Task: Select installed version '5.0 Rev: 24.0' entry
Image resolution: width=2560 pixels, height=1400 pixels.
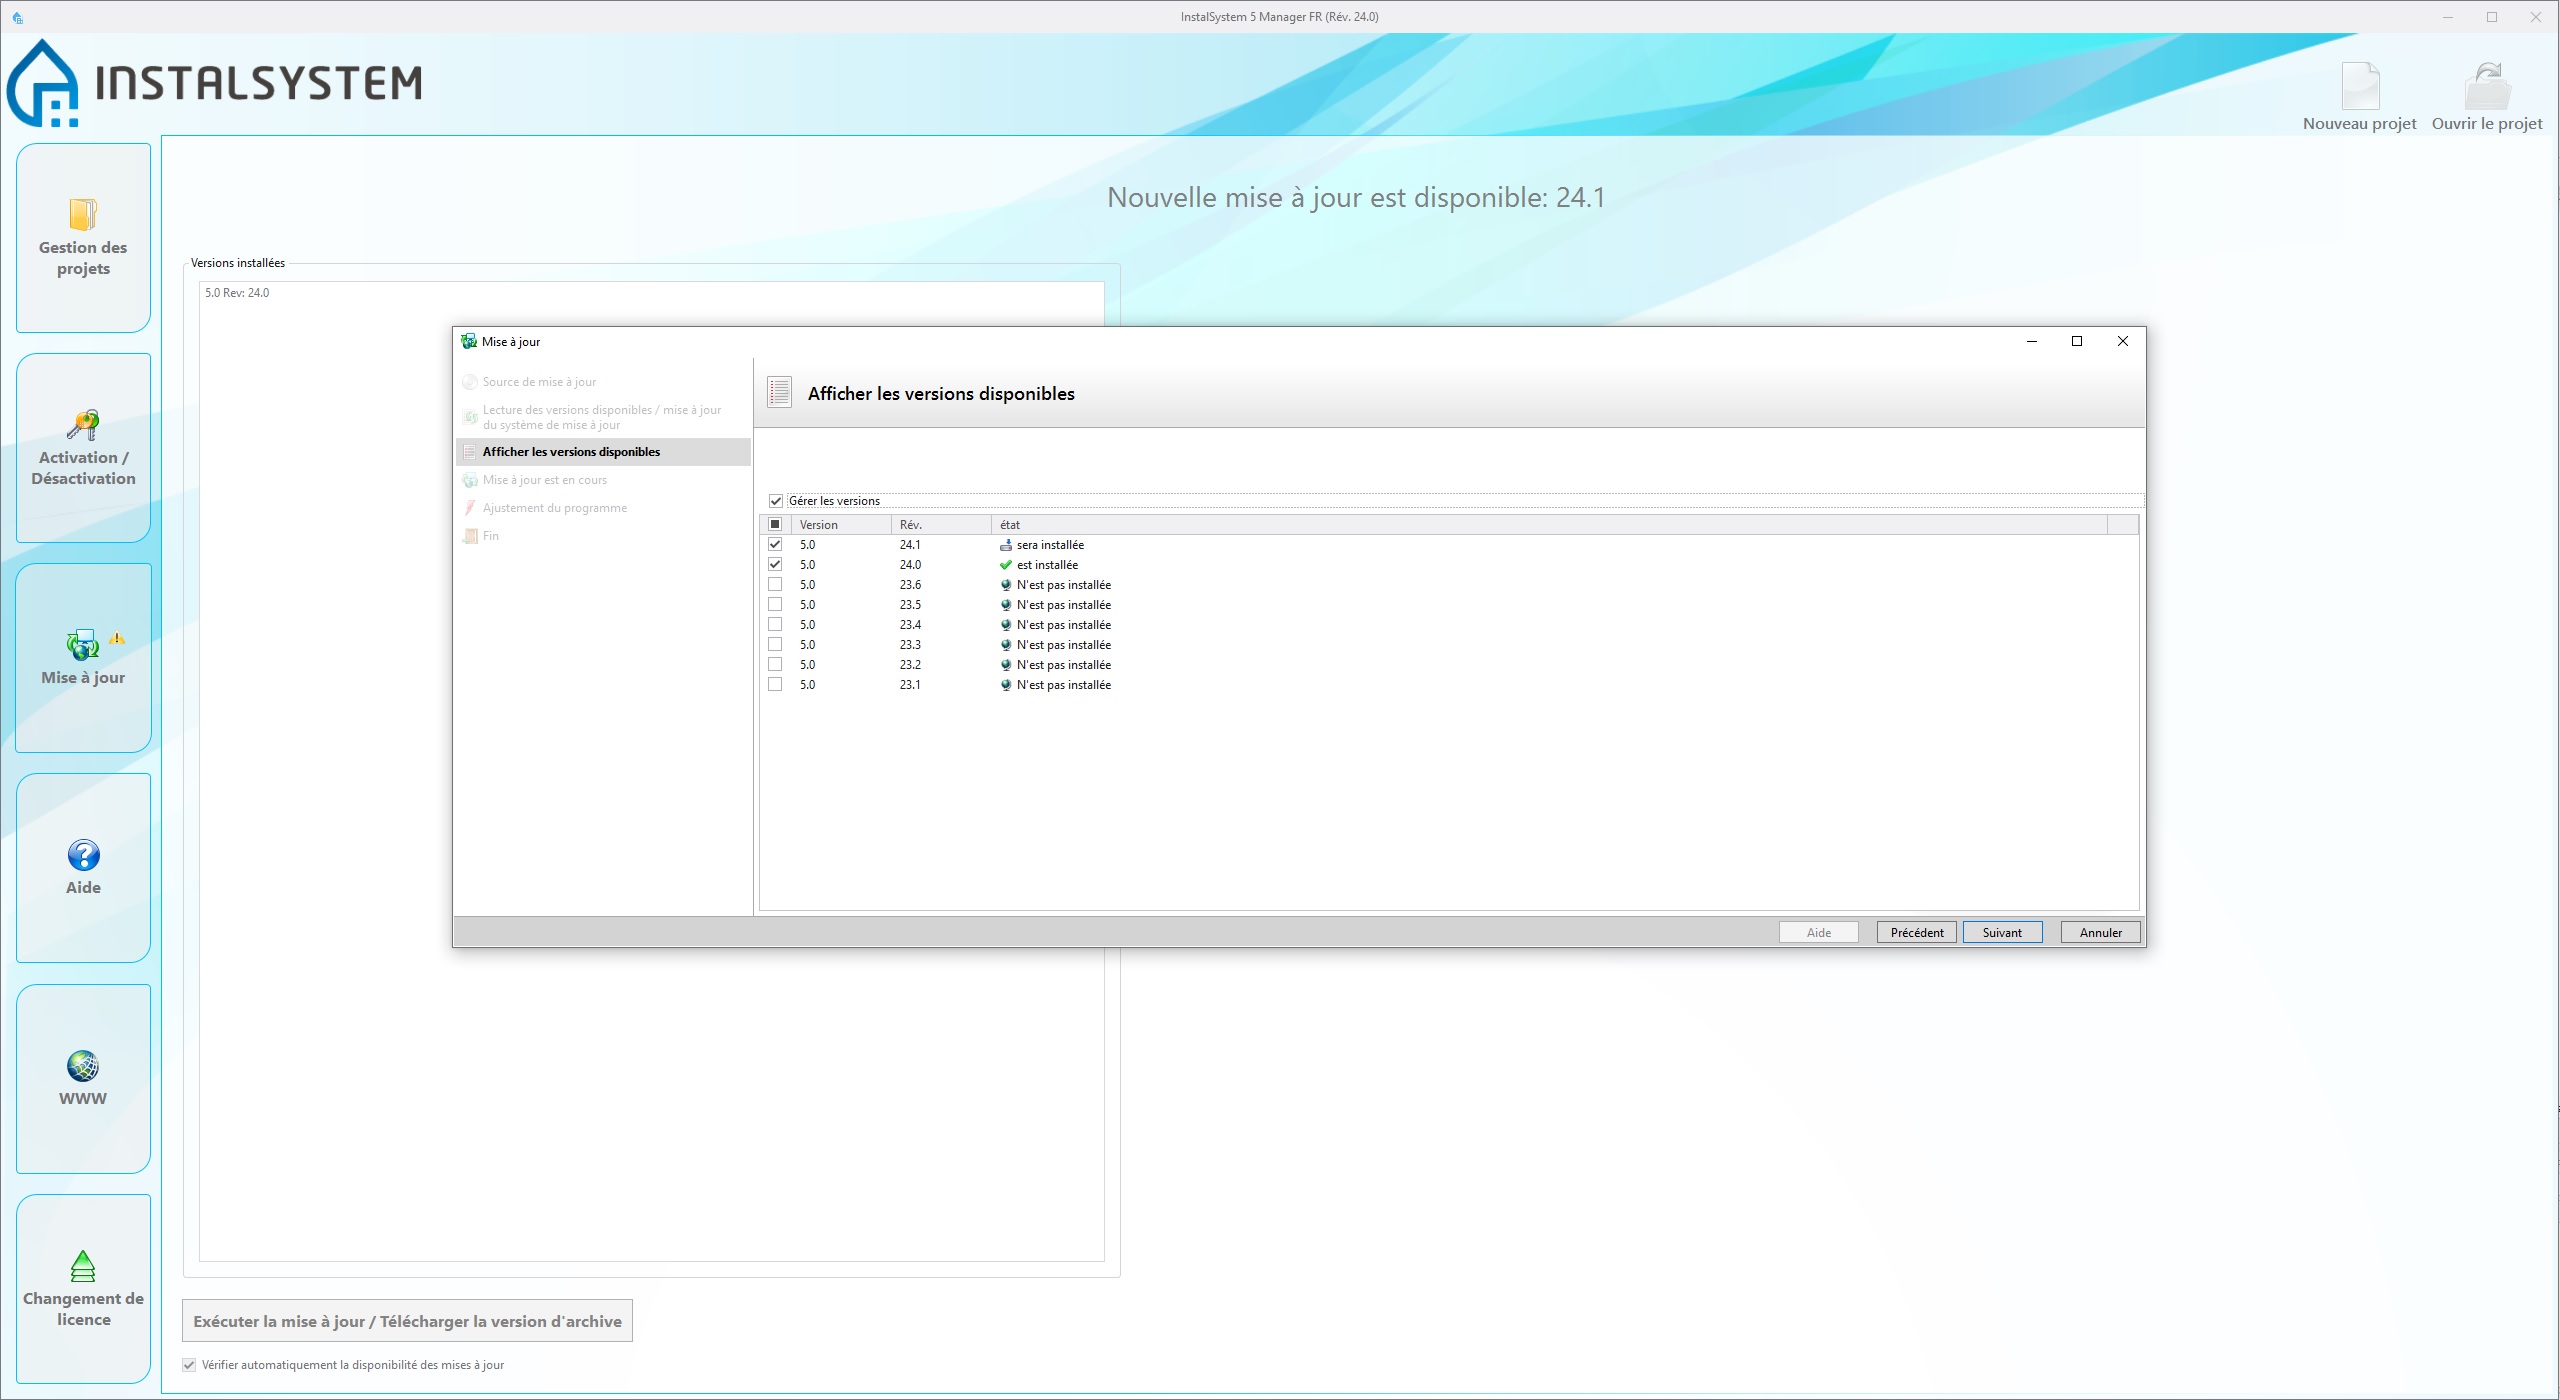Action: [237, 293]
